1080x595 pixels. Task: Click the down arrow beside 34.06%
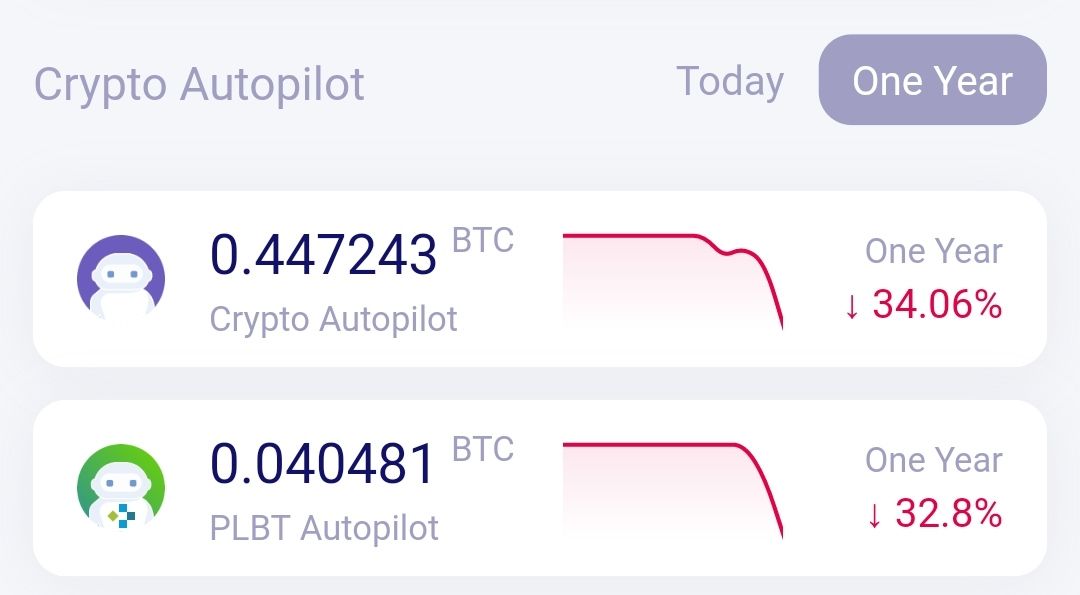coord(852,306)
